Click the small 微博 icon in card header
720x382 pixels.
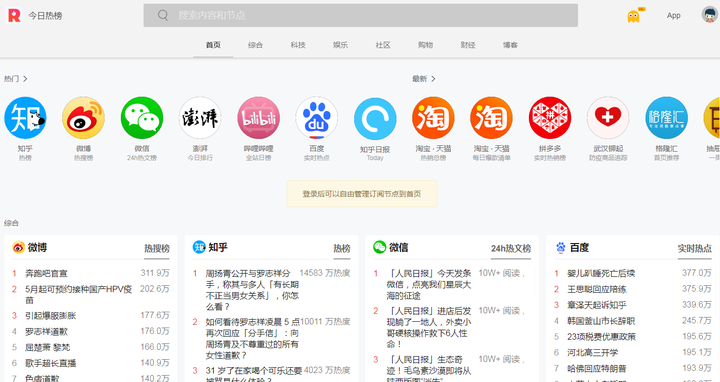pos(18,247)
